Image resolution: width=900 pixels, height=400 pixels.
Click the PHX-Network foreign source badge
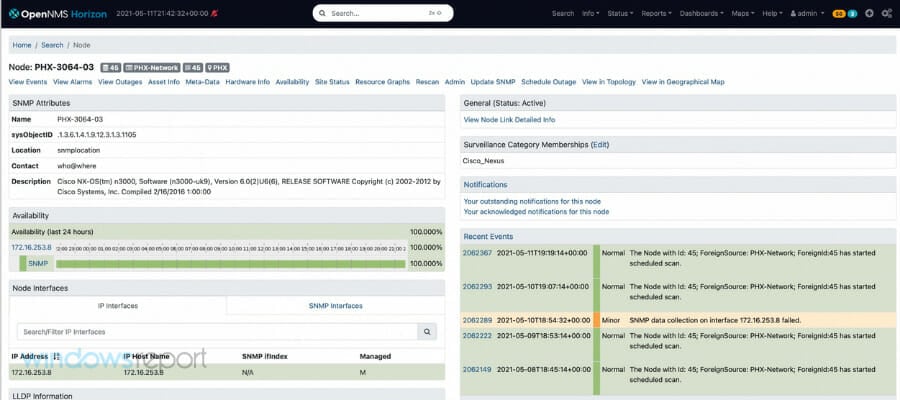coord(152,68)
